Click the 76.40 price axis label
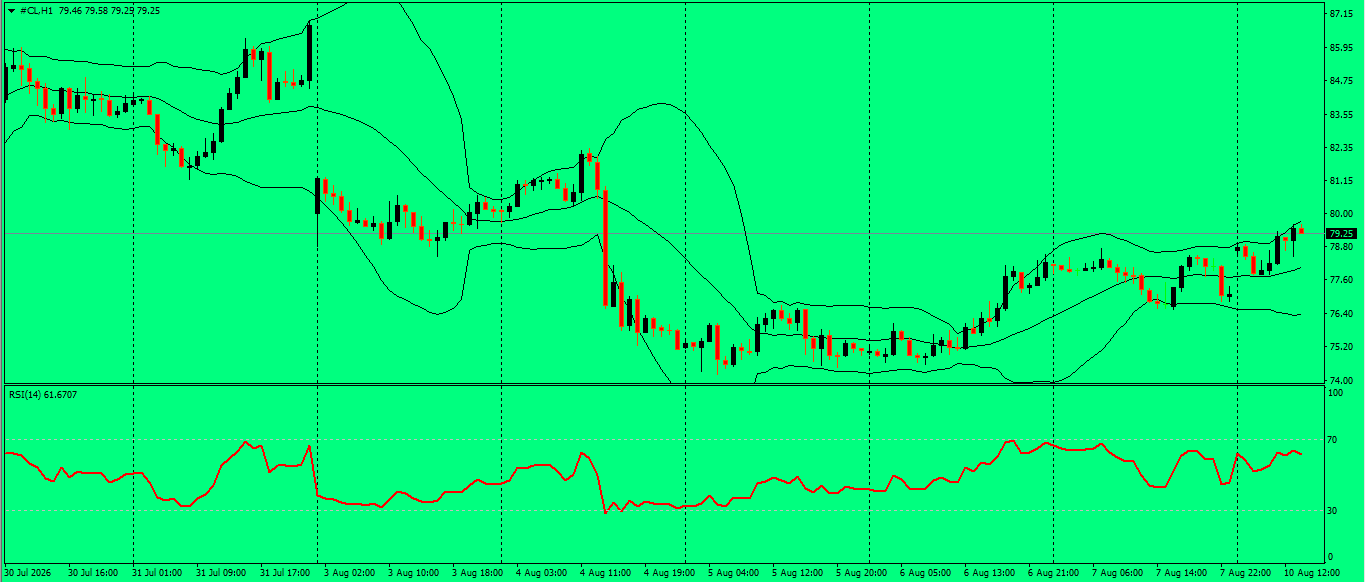 pos(1341,314)
